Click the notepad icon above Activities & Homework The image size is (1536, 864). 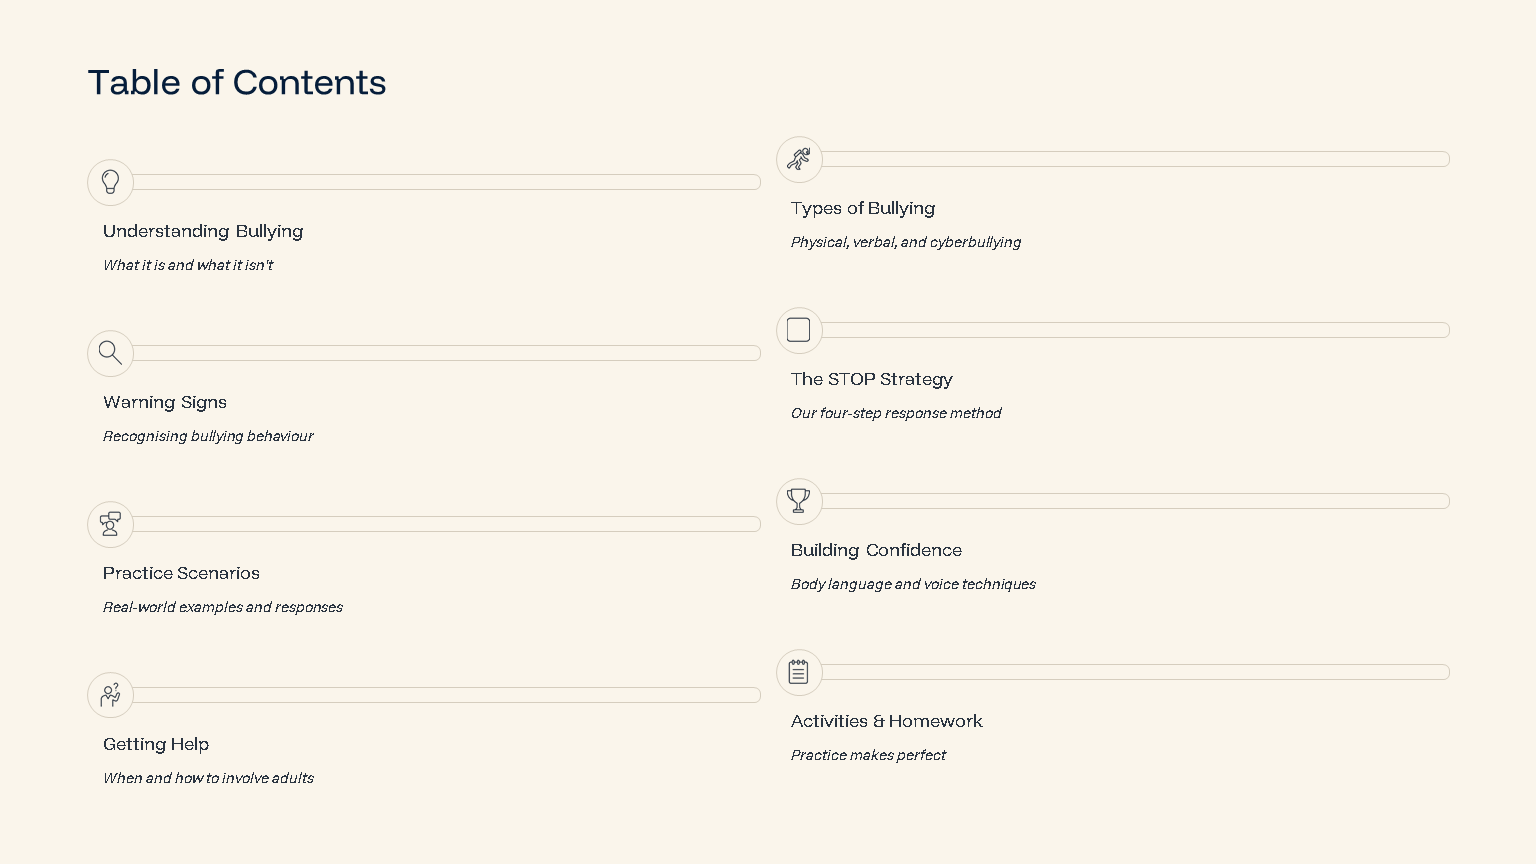click(799, 672)
